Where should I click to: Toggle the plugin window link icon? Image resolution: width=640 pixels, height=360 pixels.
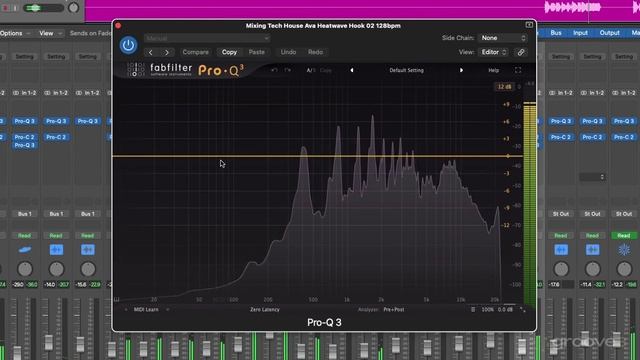tap(521, 52)
